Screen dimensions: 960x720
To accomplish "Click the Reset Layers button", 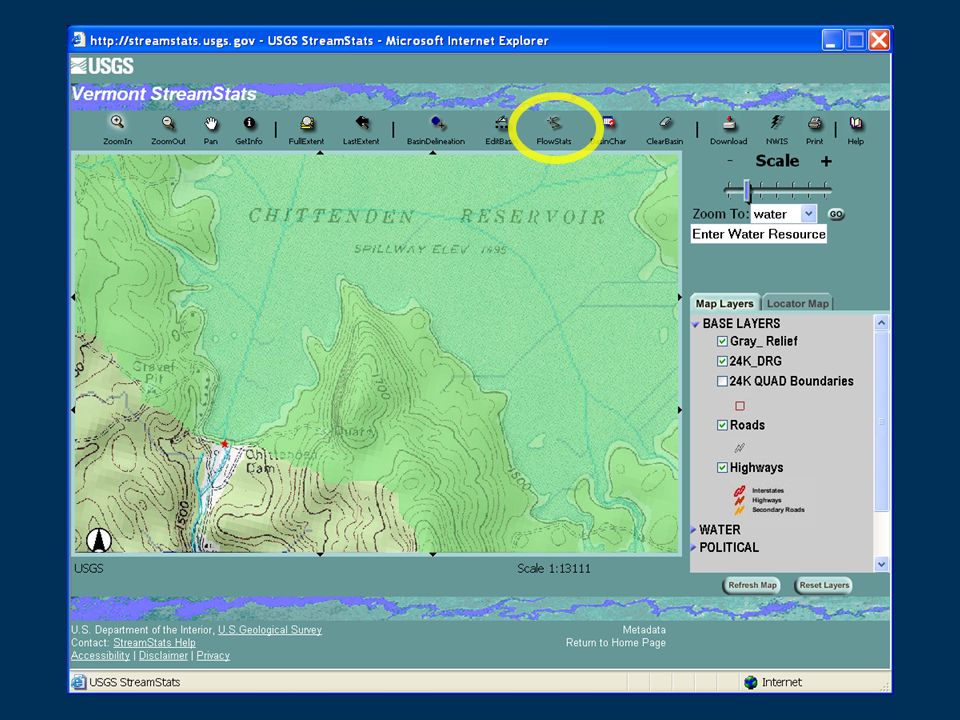I will 824,585.
